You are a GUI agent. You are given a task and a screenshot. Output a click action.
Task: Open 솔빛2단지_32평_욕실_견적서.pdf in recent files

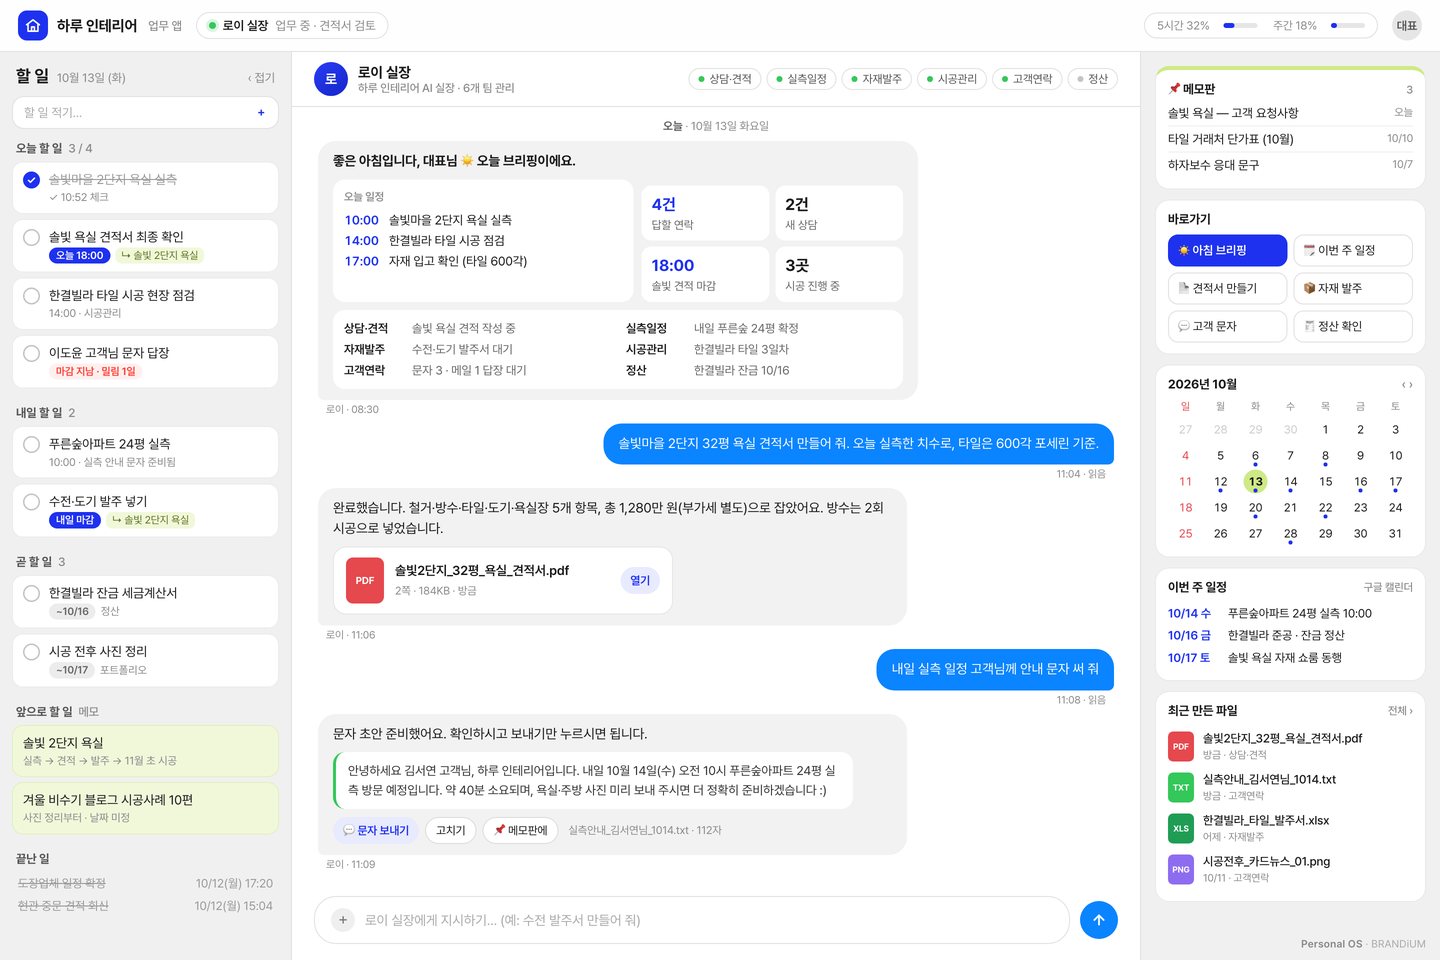tap(1290, 746)
